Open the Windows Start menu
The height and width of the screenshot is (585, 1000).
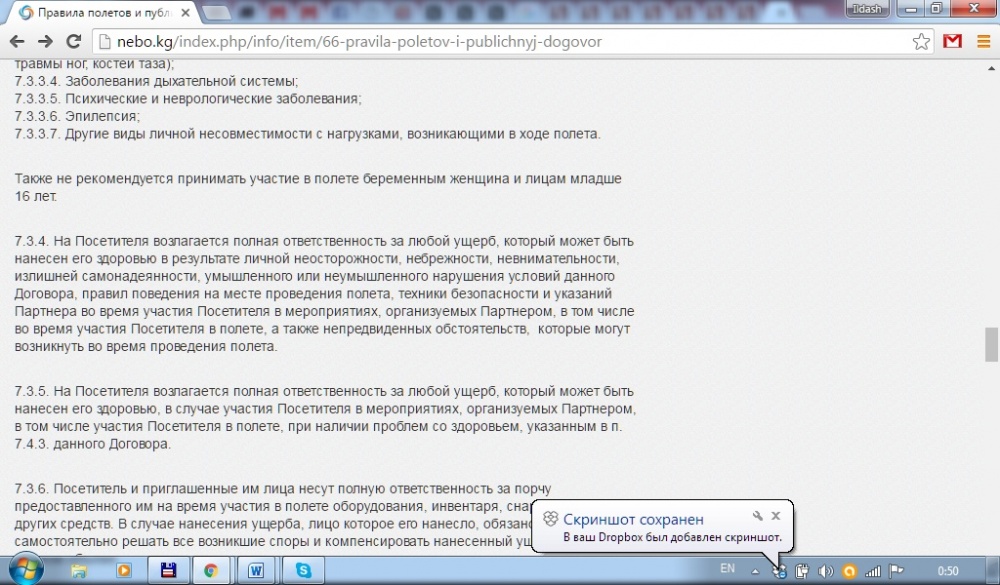coord(26,569)
